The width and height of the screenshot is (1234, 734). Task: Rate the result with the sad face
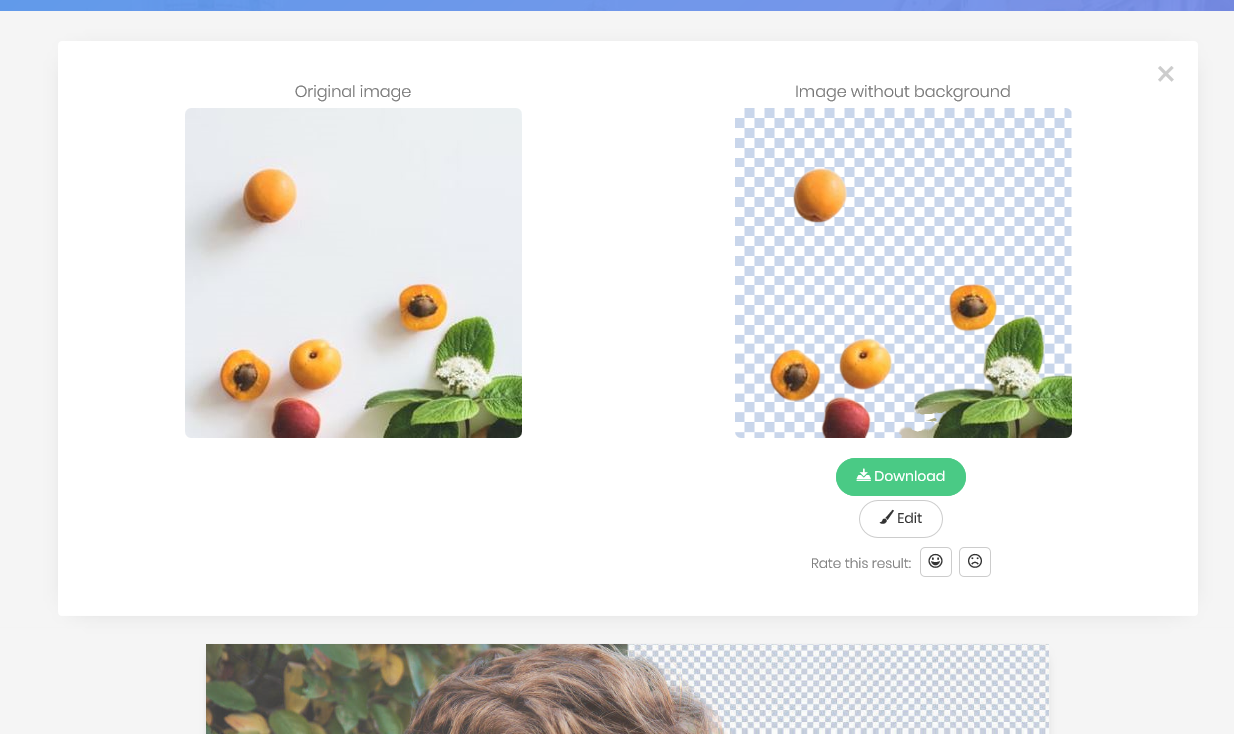(x=975, y=562)
